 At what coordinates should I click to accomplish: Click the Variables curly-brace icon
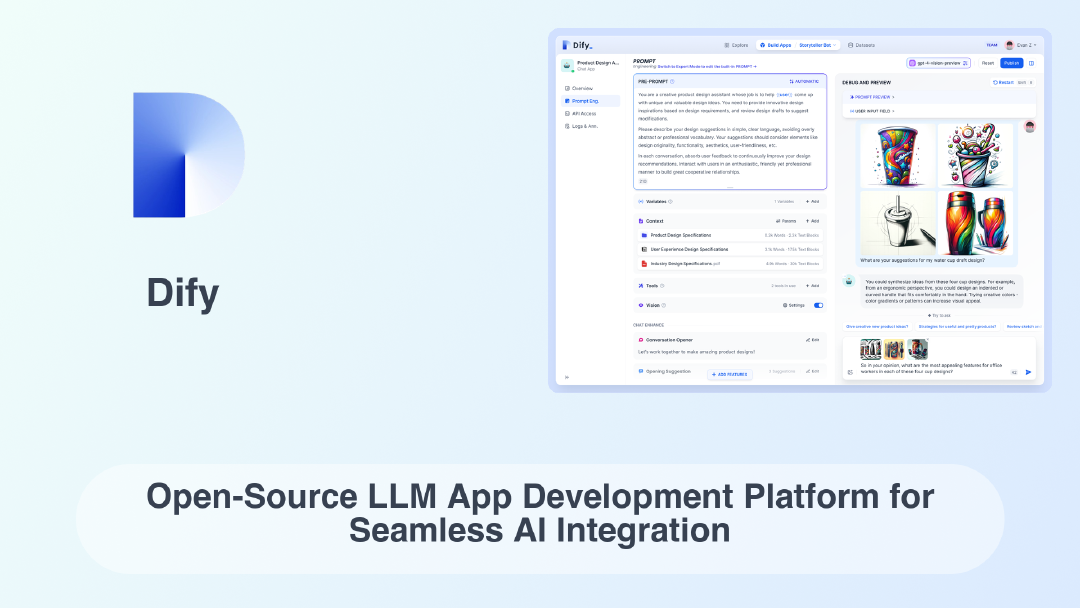[641, 202]
